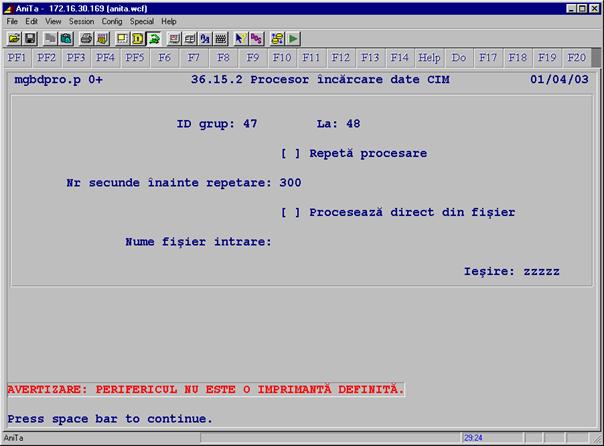Toggle the Repetă procesare checkbox
This screenshot has width=604, height=446.
coord(290,154)
